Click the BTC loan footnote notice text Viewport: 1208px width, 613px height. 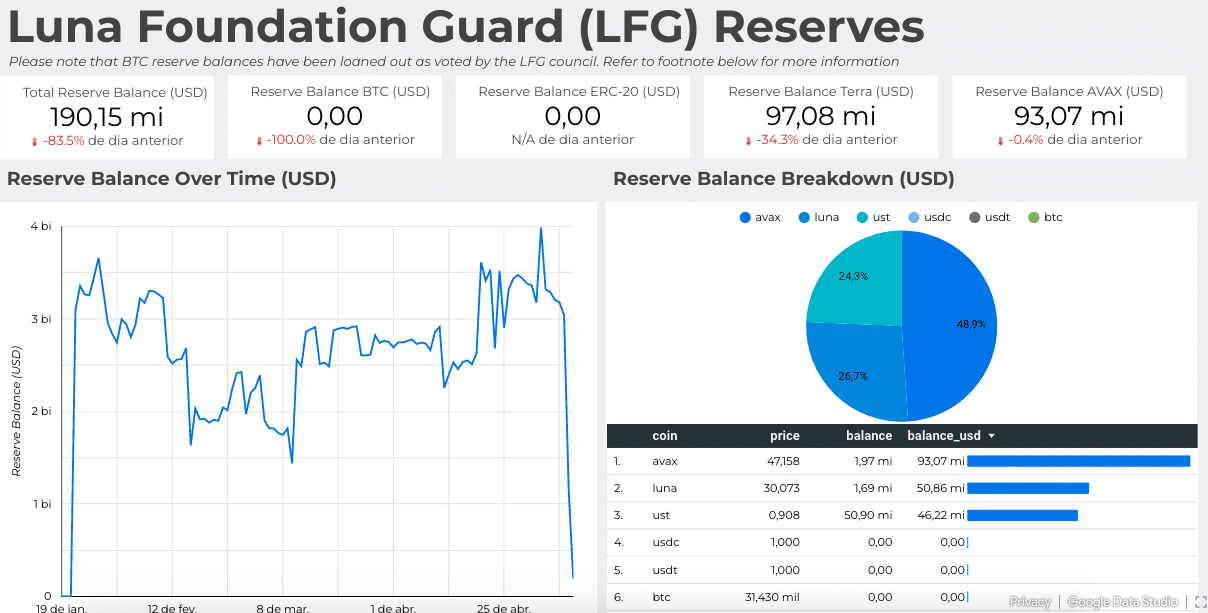tap(454, 62)
